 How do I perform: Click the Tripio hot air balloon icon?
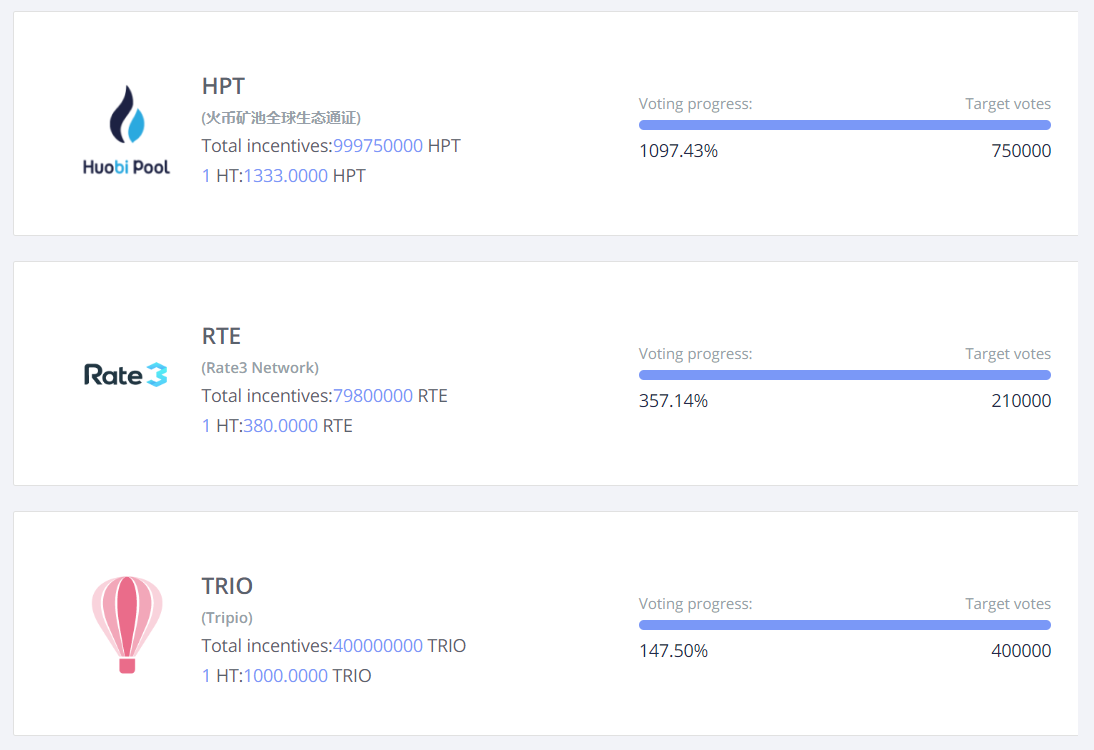[x=127, y=624]
